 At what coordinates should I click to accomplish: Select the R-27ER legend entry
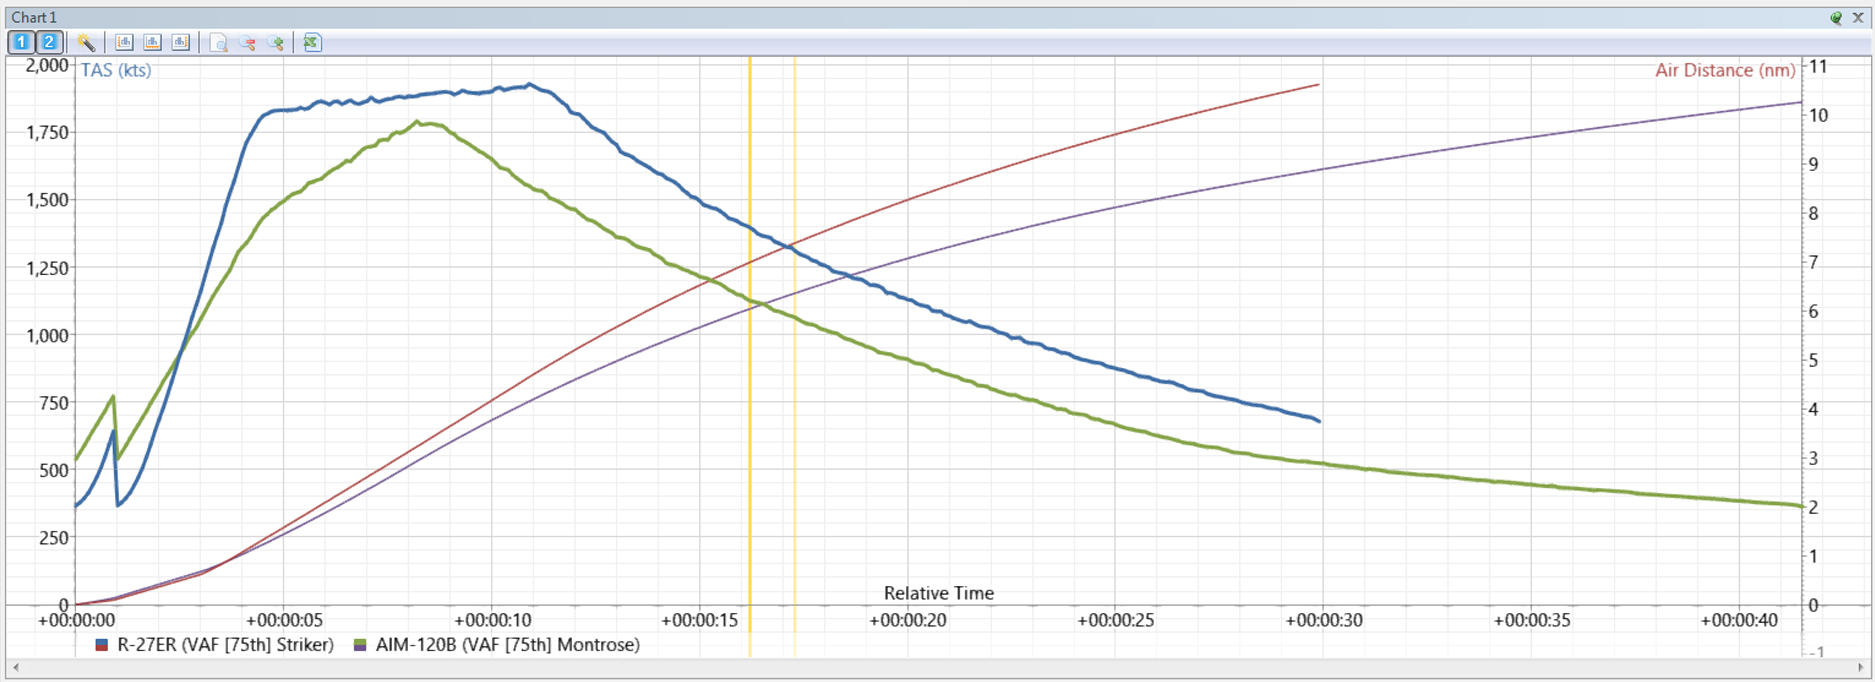(214, 645)
